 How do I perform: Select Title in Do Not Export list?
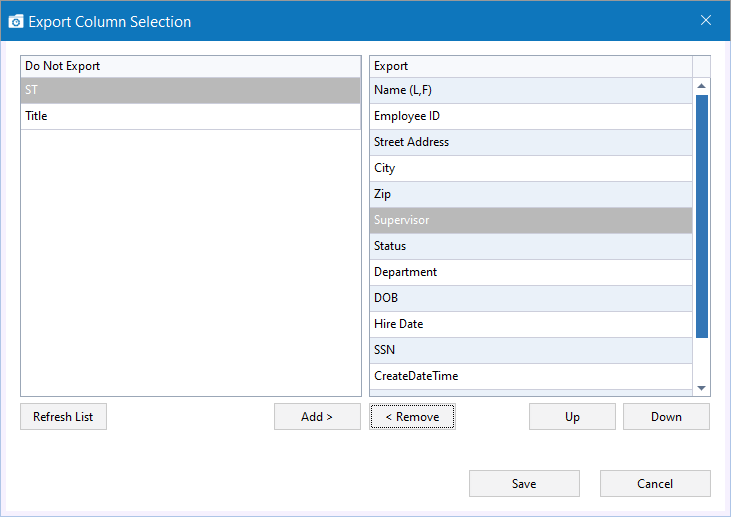[190, 116]
